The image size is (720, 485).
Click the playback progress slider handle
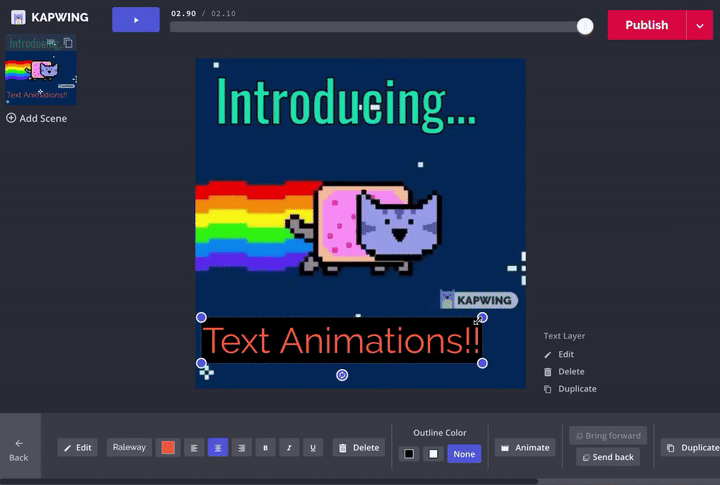click(x=585, y=27)
